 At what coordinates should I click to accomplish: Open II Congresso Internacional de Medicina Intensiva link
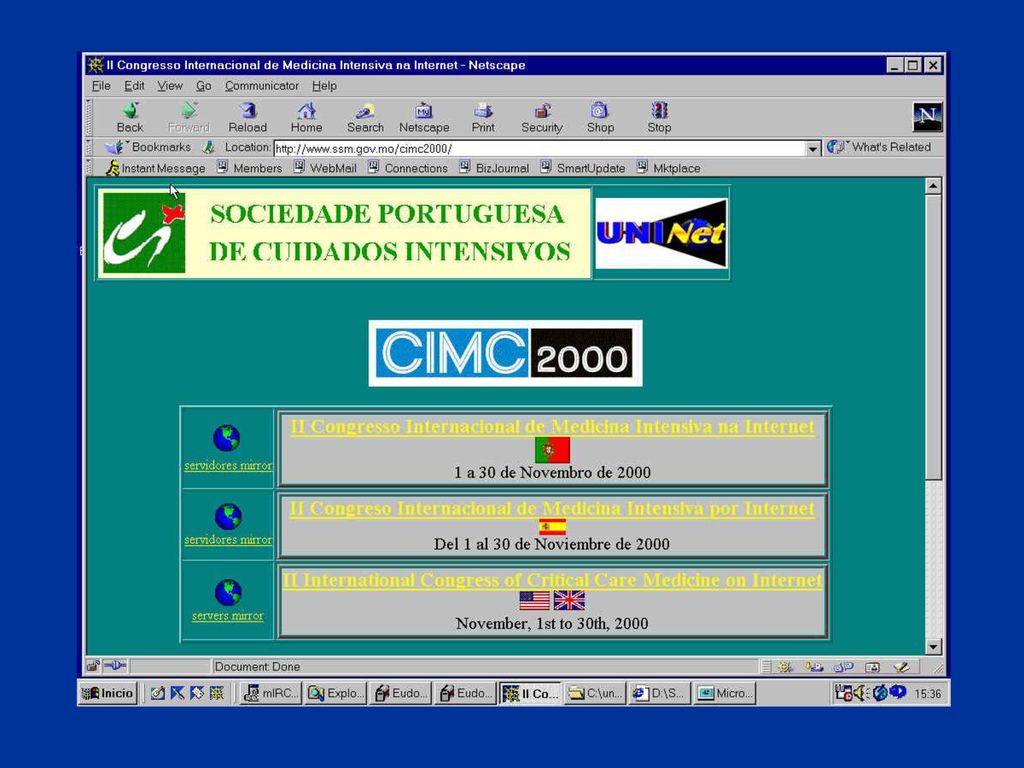[x=552, y=426]
